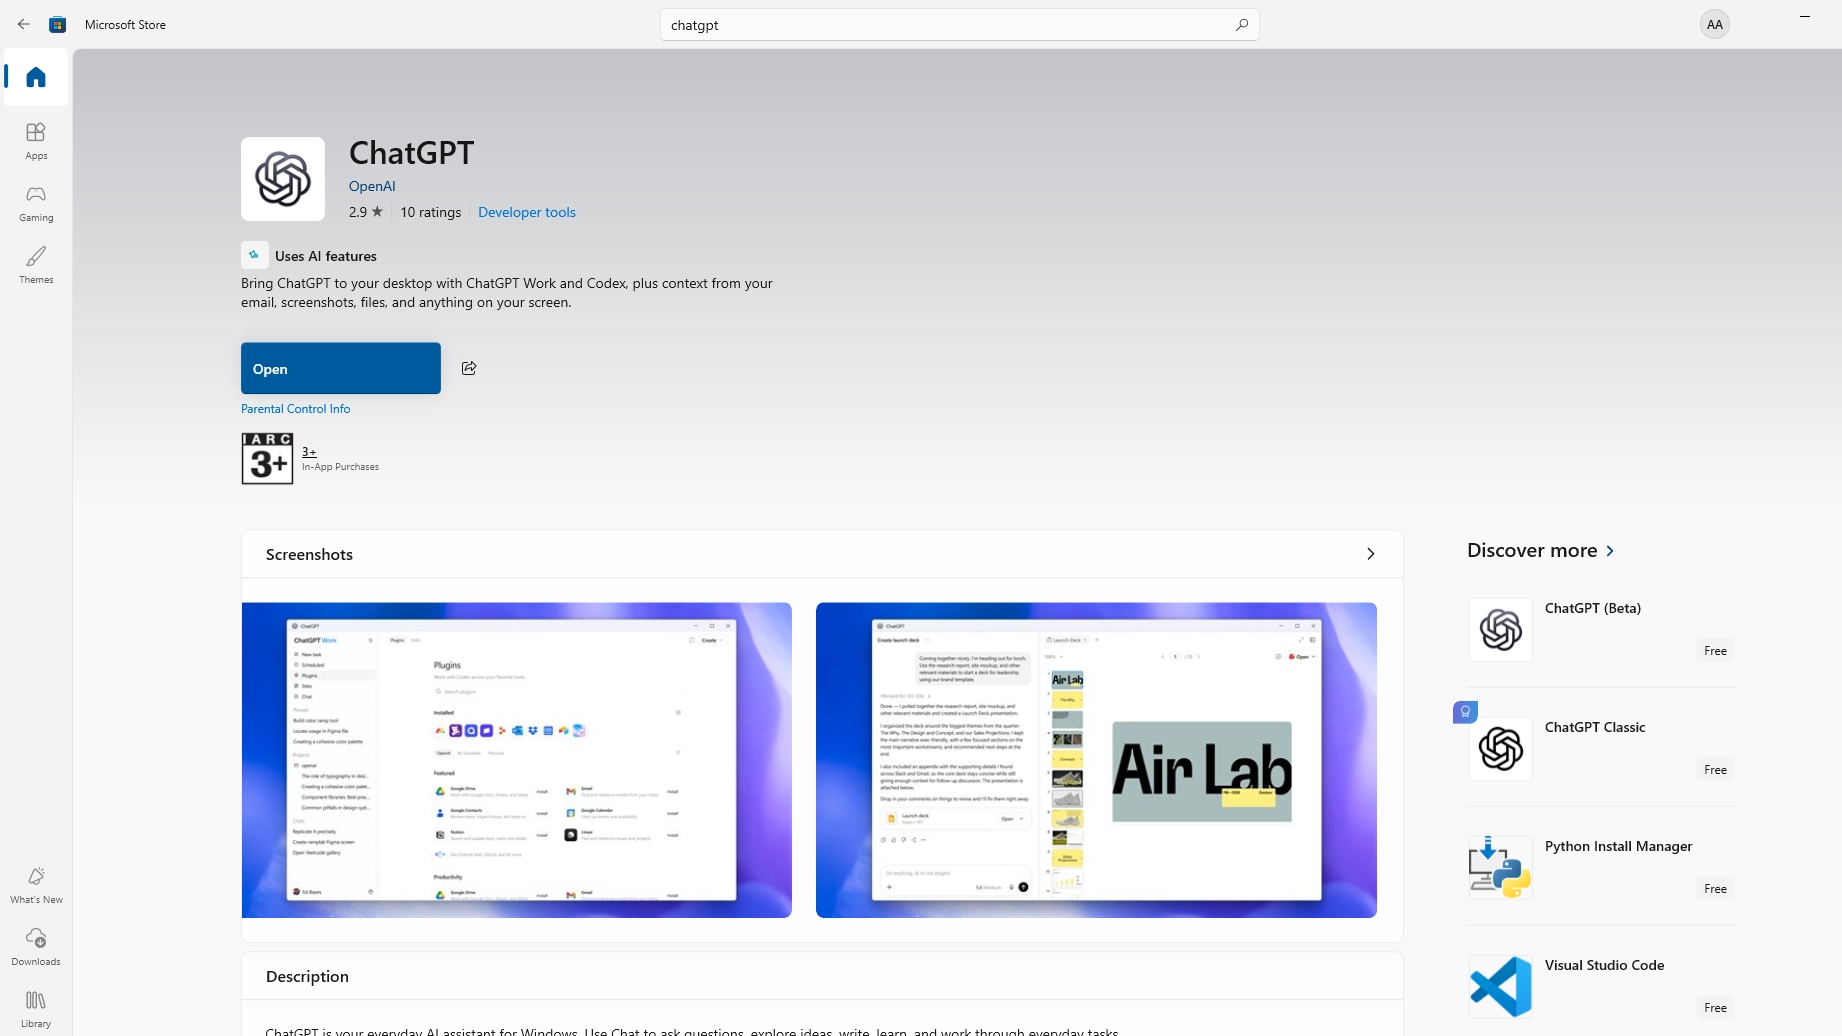
Task: Click the In-App Purchases label
Action: tap(340, 467)
